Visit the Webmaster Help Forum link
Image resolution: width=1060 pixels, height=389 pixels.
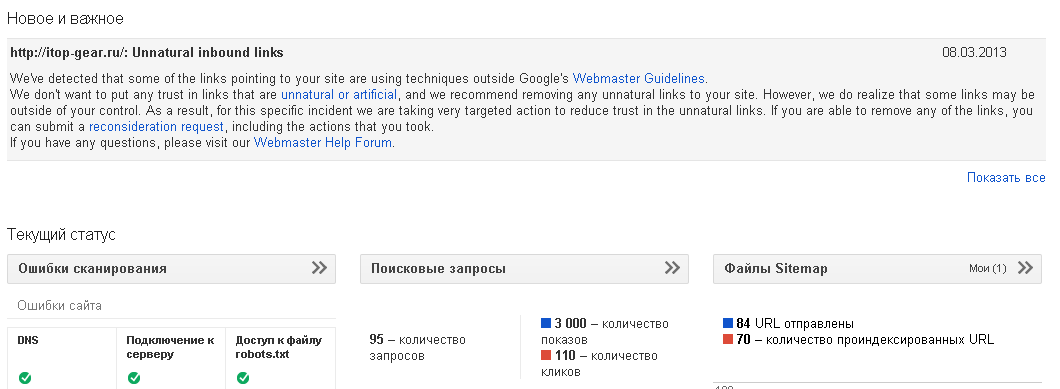(323, 143)
